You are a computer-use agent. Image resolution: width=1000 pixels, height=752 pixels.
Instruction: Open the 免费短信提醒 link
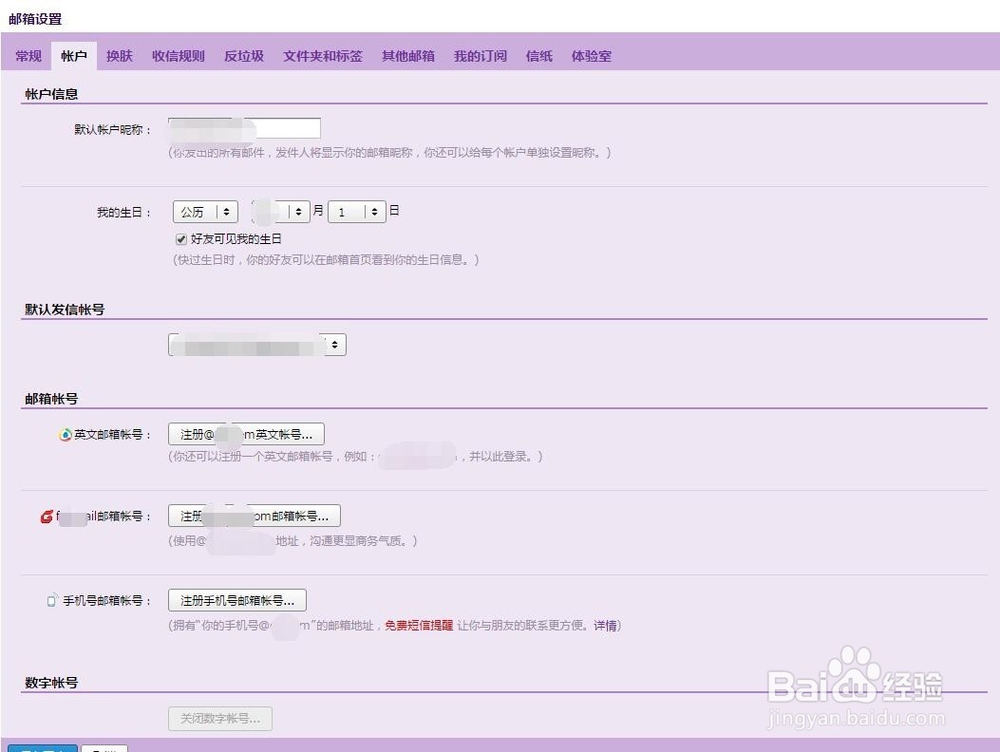pos(419,626)
